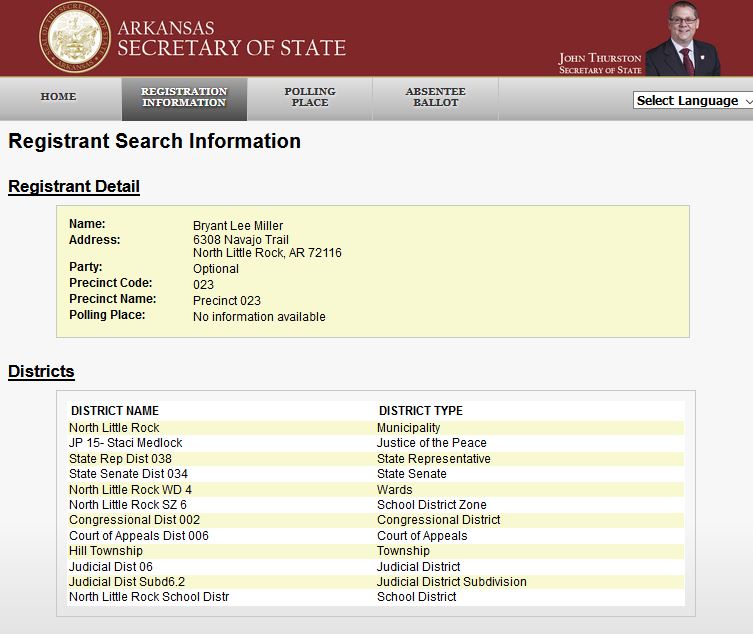Go to the Polling Place tab

[x=310, y=97]
